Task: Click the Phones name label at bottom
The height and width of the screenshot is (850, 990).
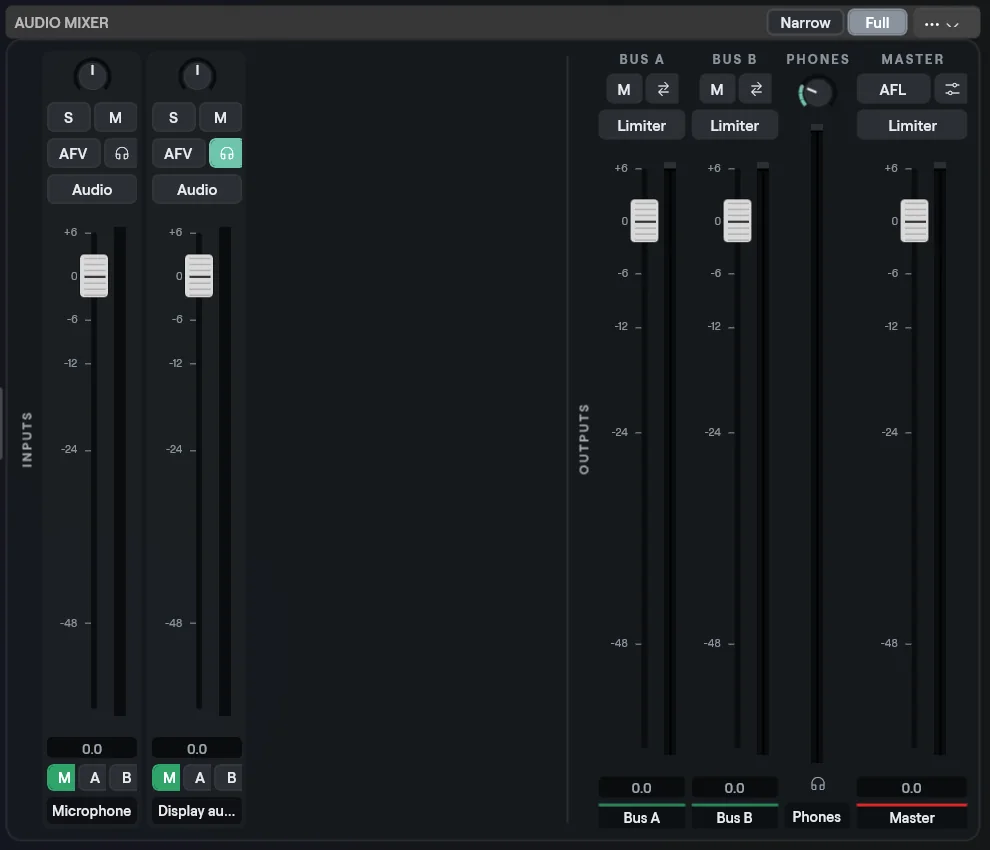Action: coord(816,817)
